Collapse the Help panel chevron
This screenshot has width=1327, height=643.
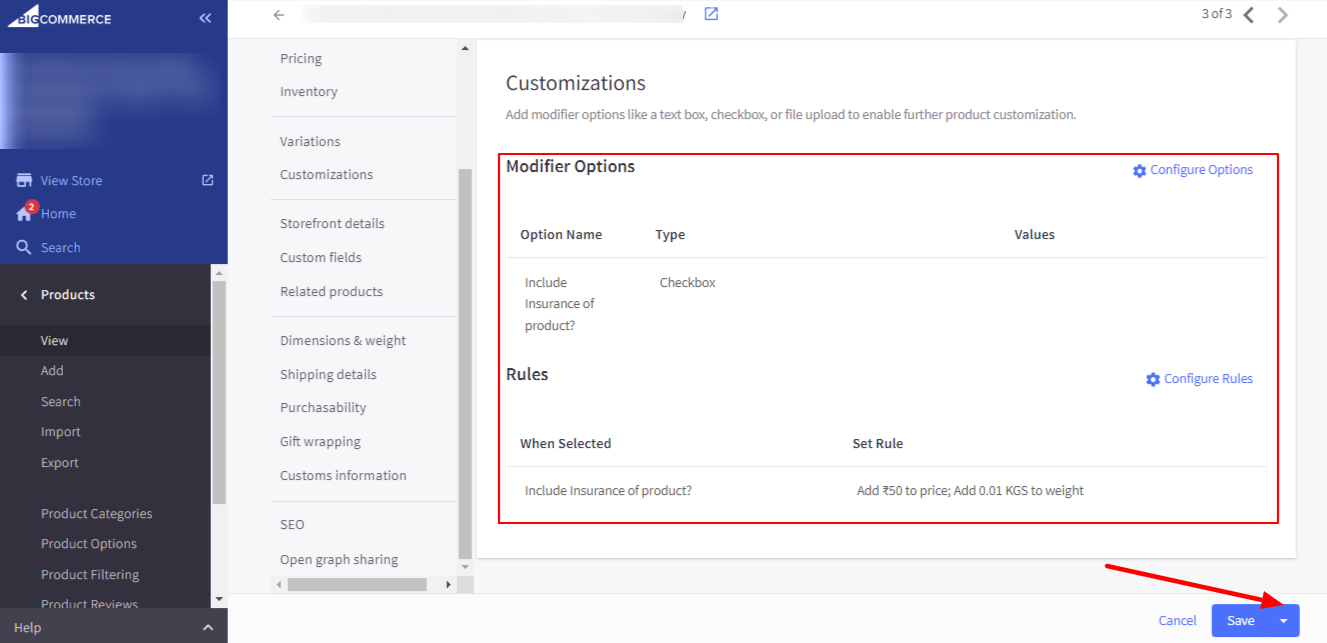click(x=207, y=627)
